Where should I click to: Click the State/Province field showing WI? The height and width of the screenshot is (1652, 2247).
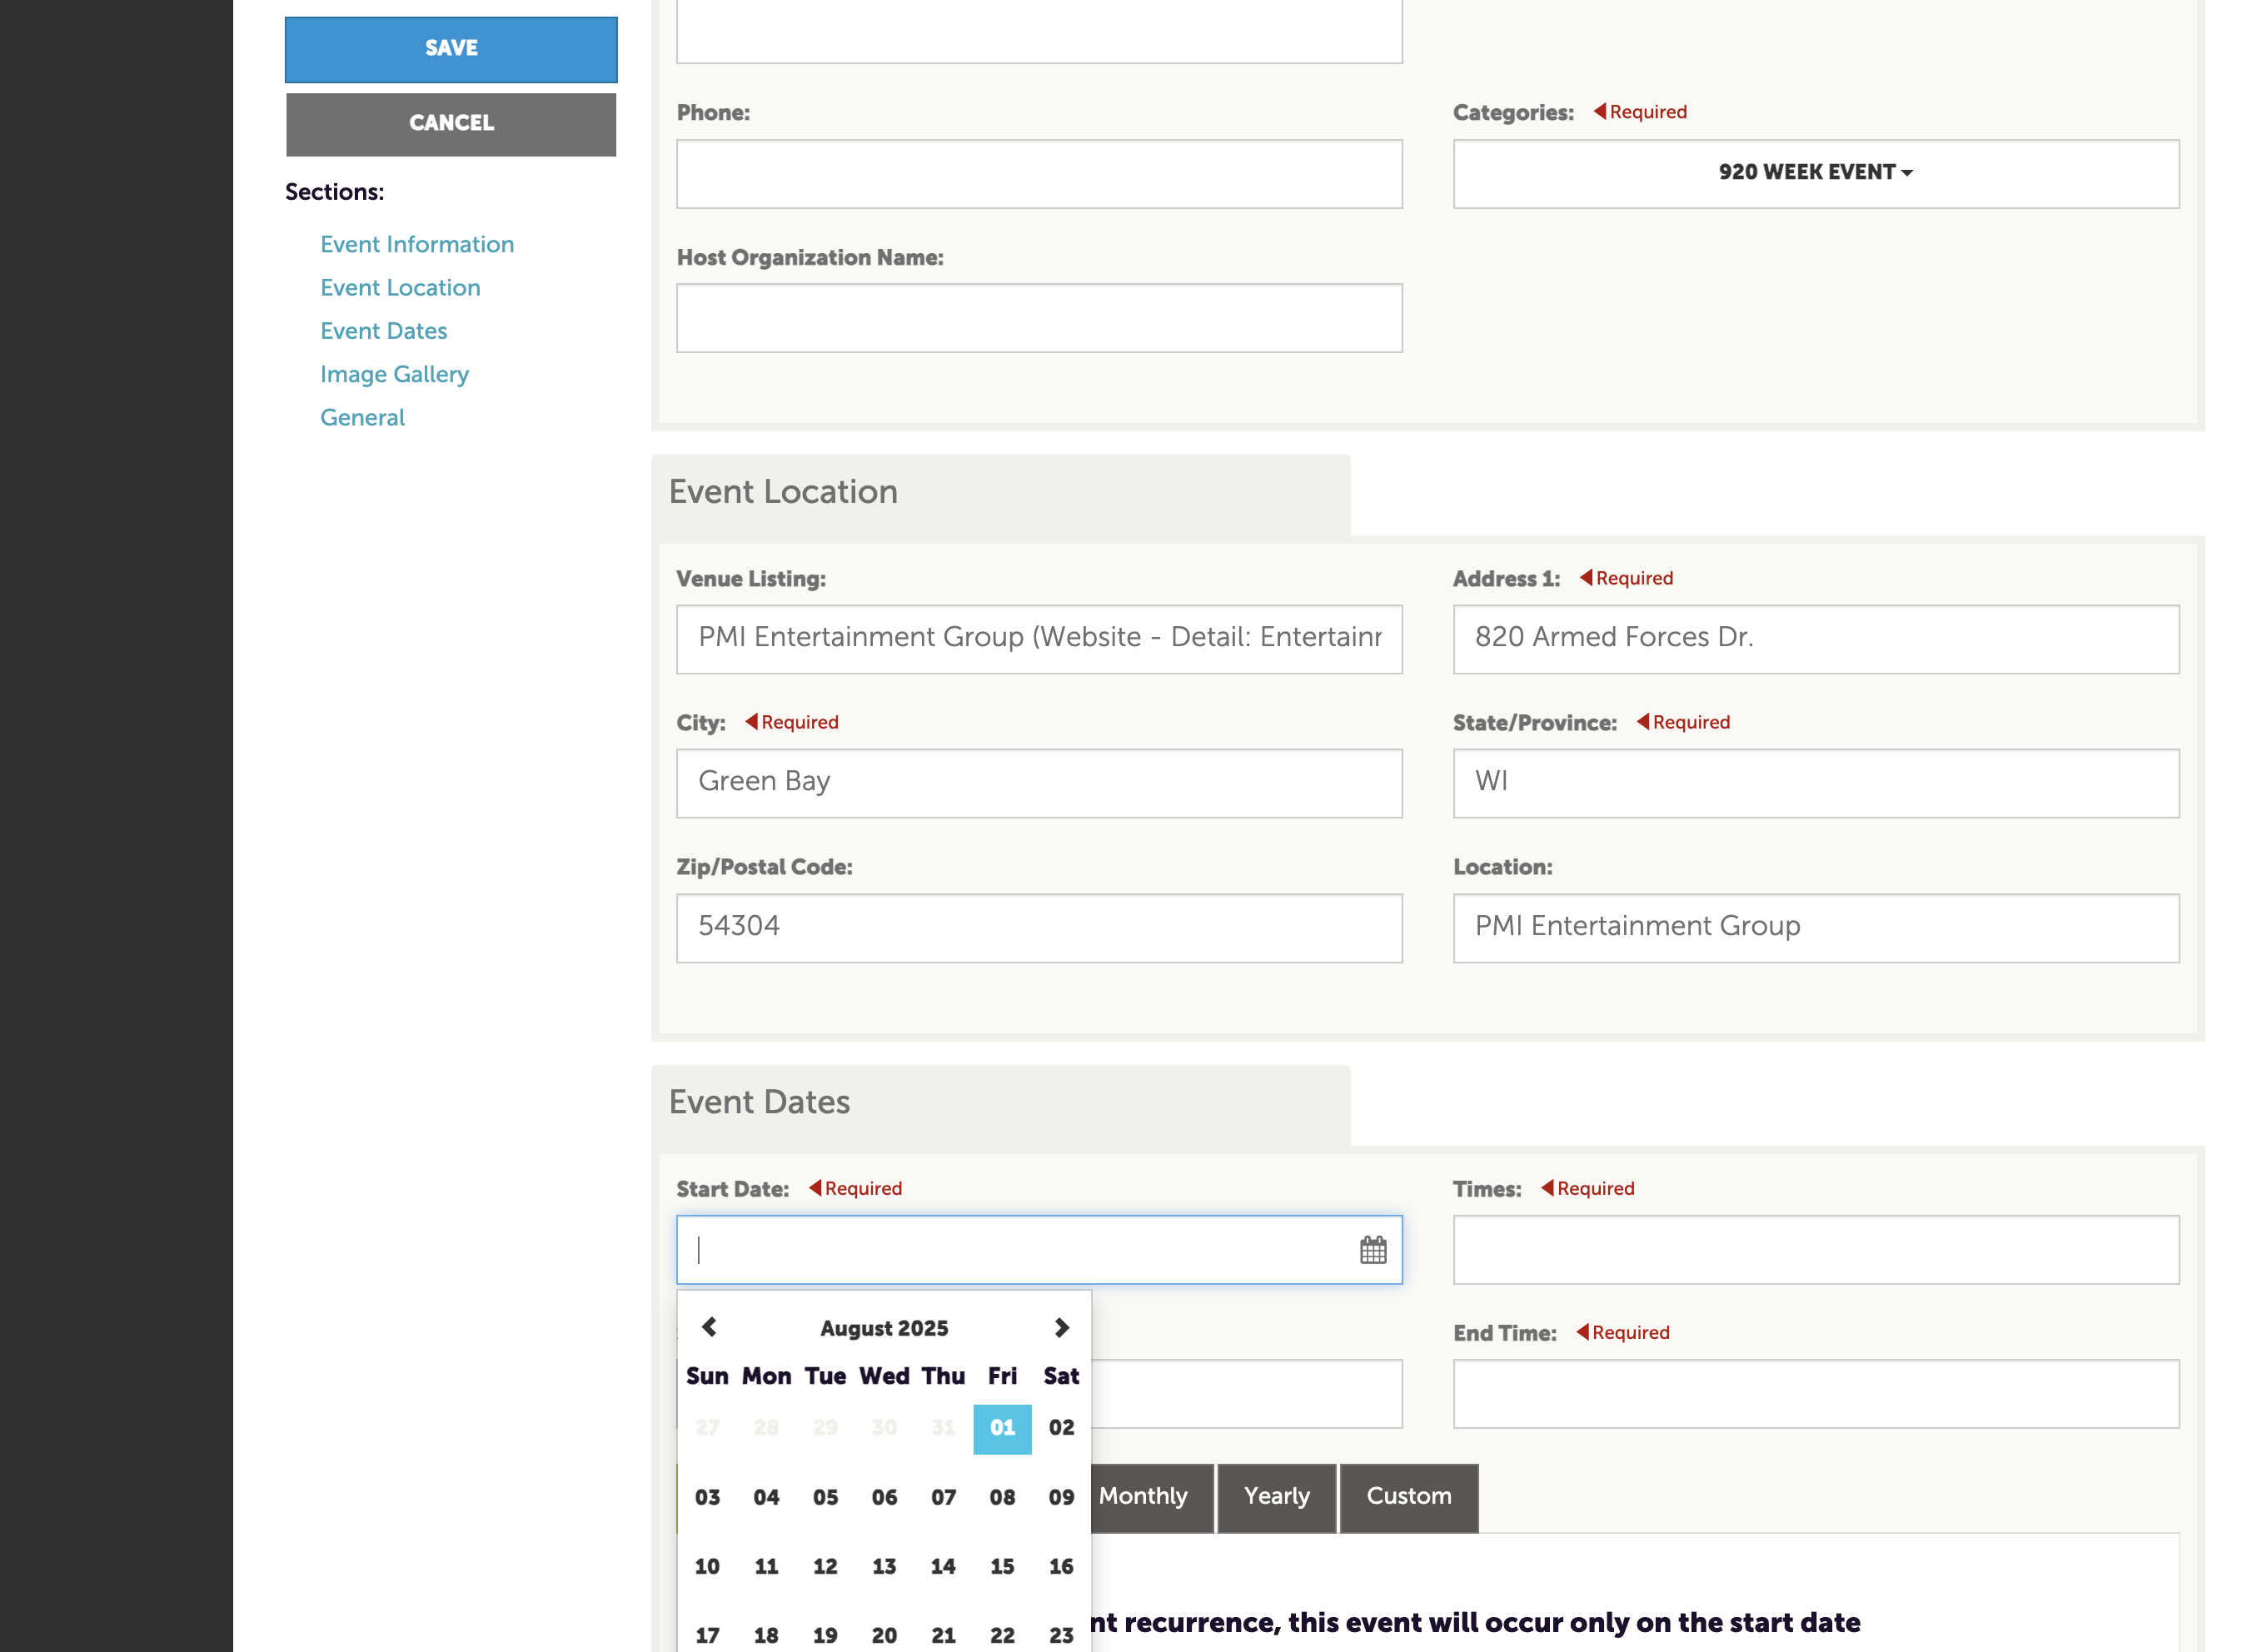tap(1815, 783)
